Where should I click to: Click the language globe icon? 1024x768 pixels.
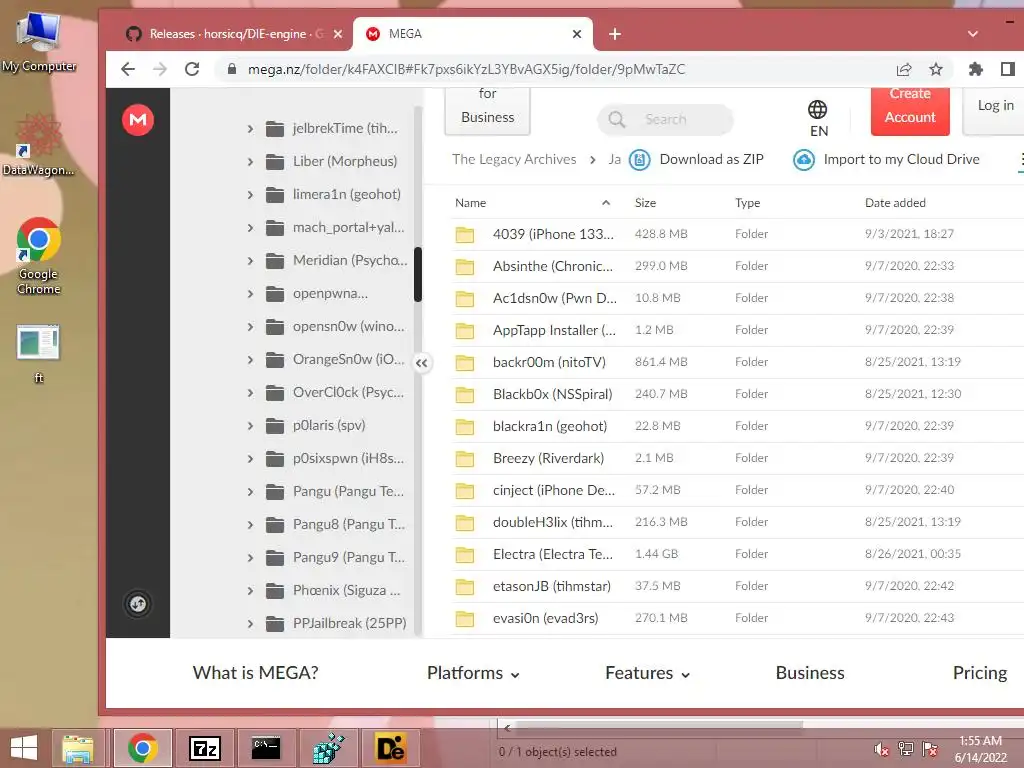point(818,109)
